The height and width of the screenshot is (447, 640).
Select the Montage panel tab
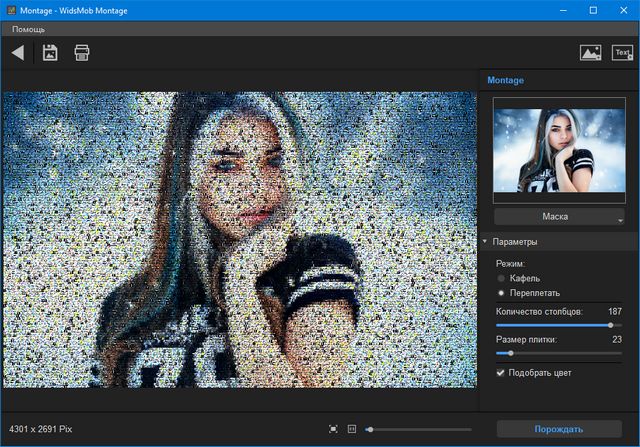pyautogui.click(x=506, y=80)
